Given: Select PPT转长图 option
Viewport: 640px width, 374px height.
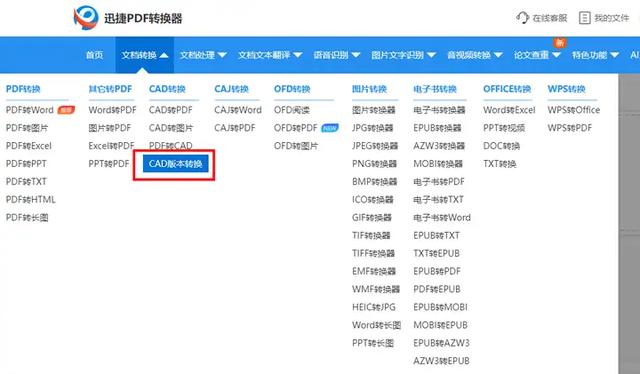Looking at the screenshot, I should click(373, 343).
